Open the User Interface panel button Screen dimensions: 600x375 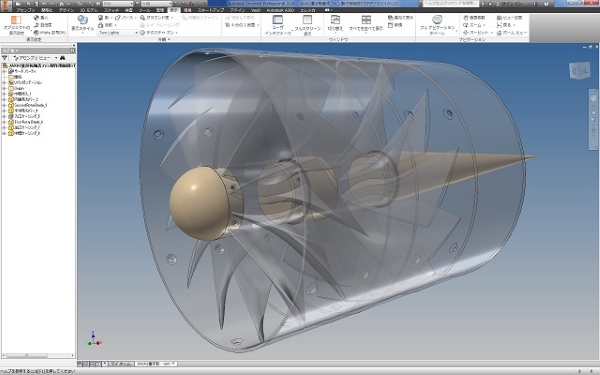point(278,25)
